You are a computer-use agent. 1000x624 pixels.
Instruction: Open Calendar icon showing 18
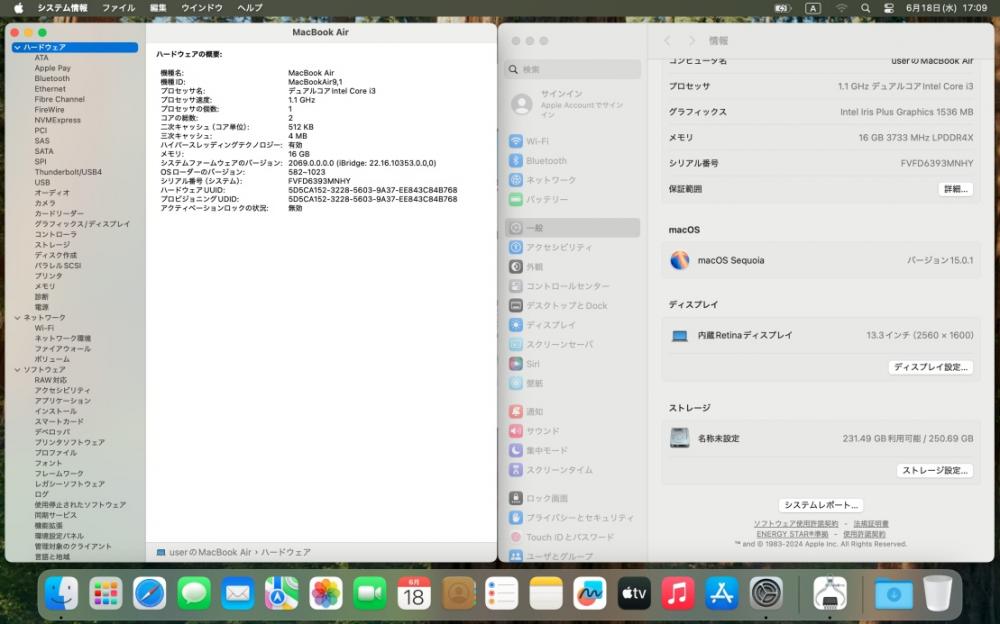414,593
